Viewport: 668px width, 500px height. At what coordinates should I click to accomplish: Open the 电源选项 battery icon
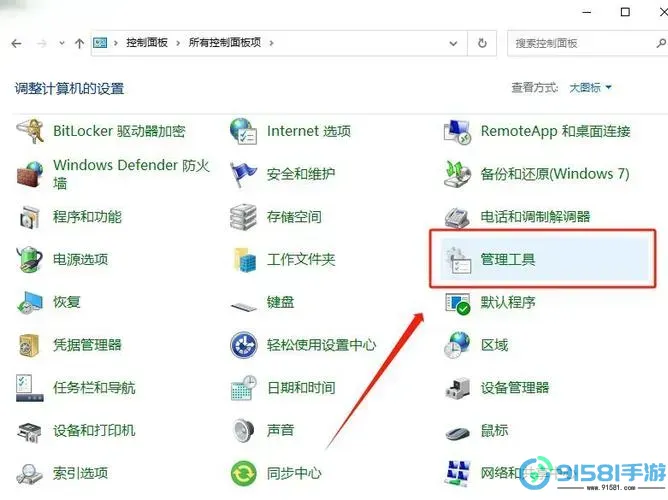(x=30, y=259)
